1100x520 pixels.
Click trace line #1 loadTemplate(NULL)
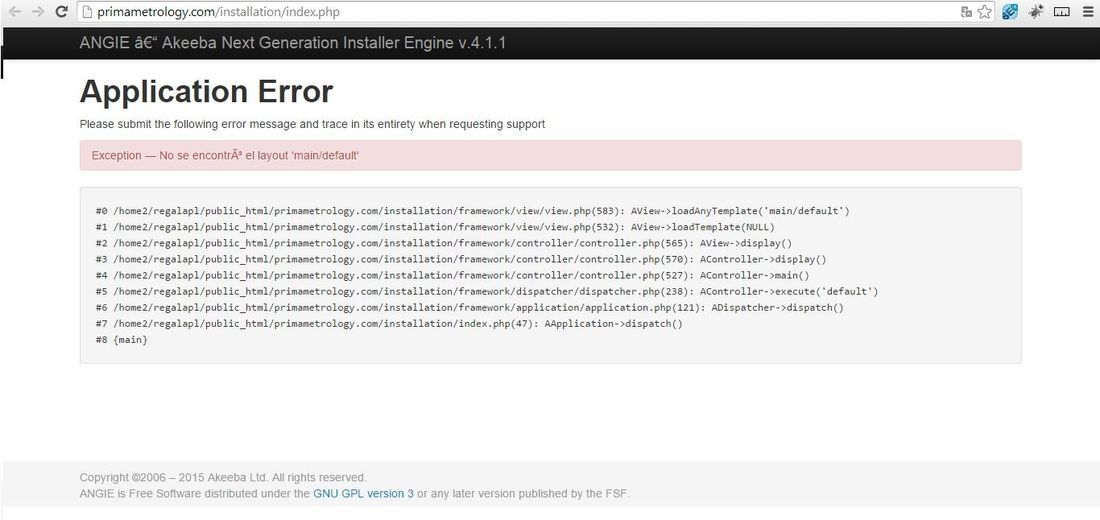coord(435,227)
